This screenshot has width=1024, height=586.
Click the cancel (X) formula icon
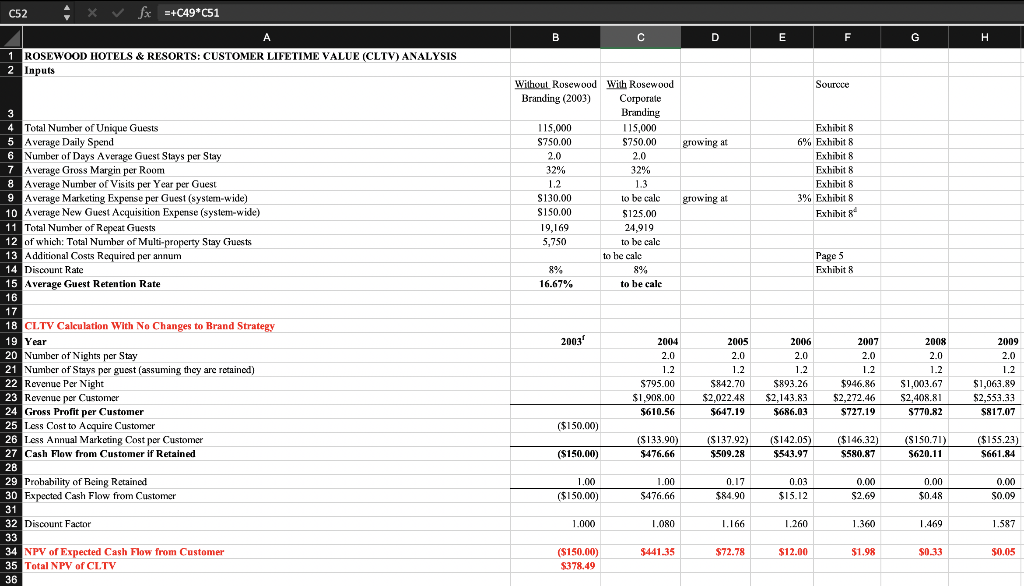[92, 12]
